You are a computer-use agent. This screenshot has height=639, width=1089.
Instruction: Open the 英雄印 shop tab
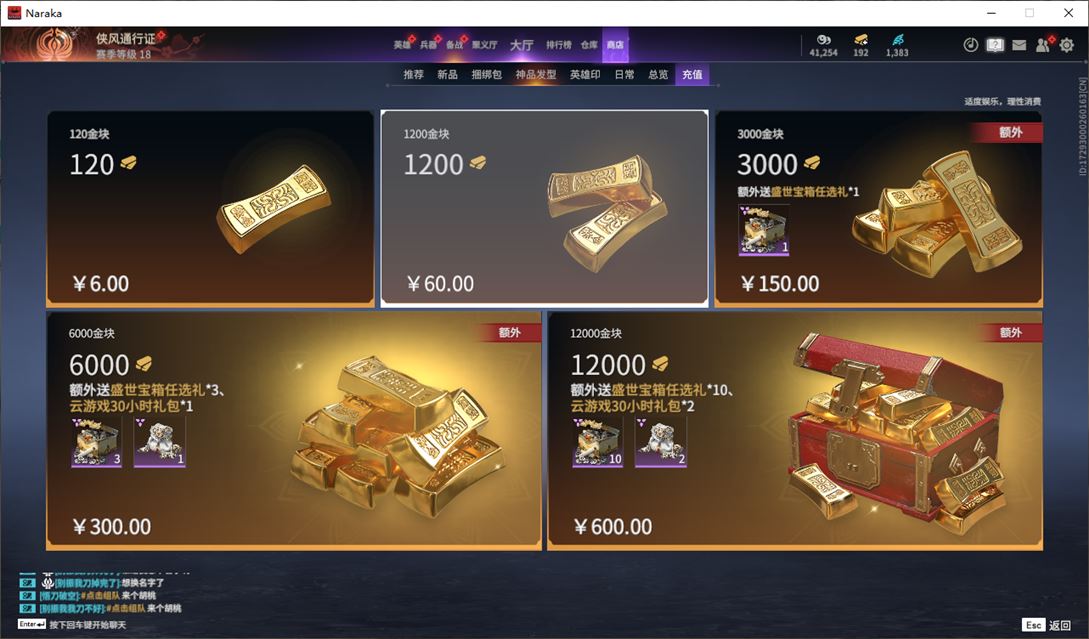tap(585, 74)
